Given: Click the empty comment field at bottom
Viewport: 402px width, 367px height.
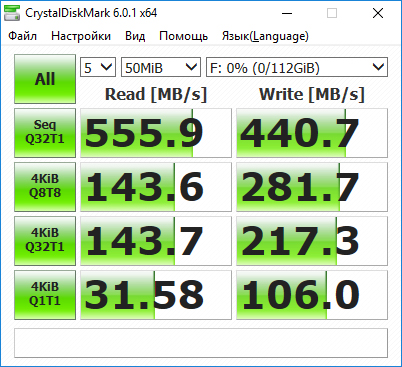Looking at the screenshot, I should (x=201, y=343).
